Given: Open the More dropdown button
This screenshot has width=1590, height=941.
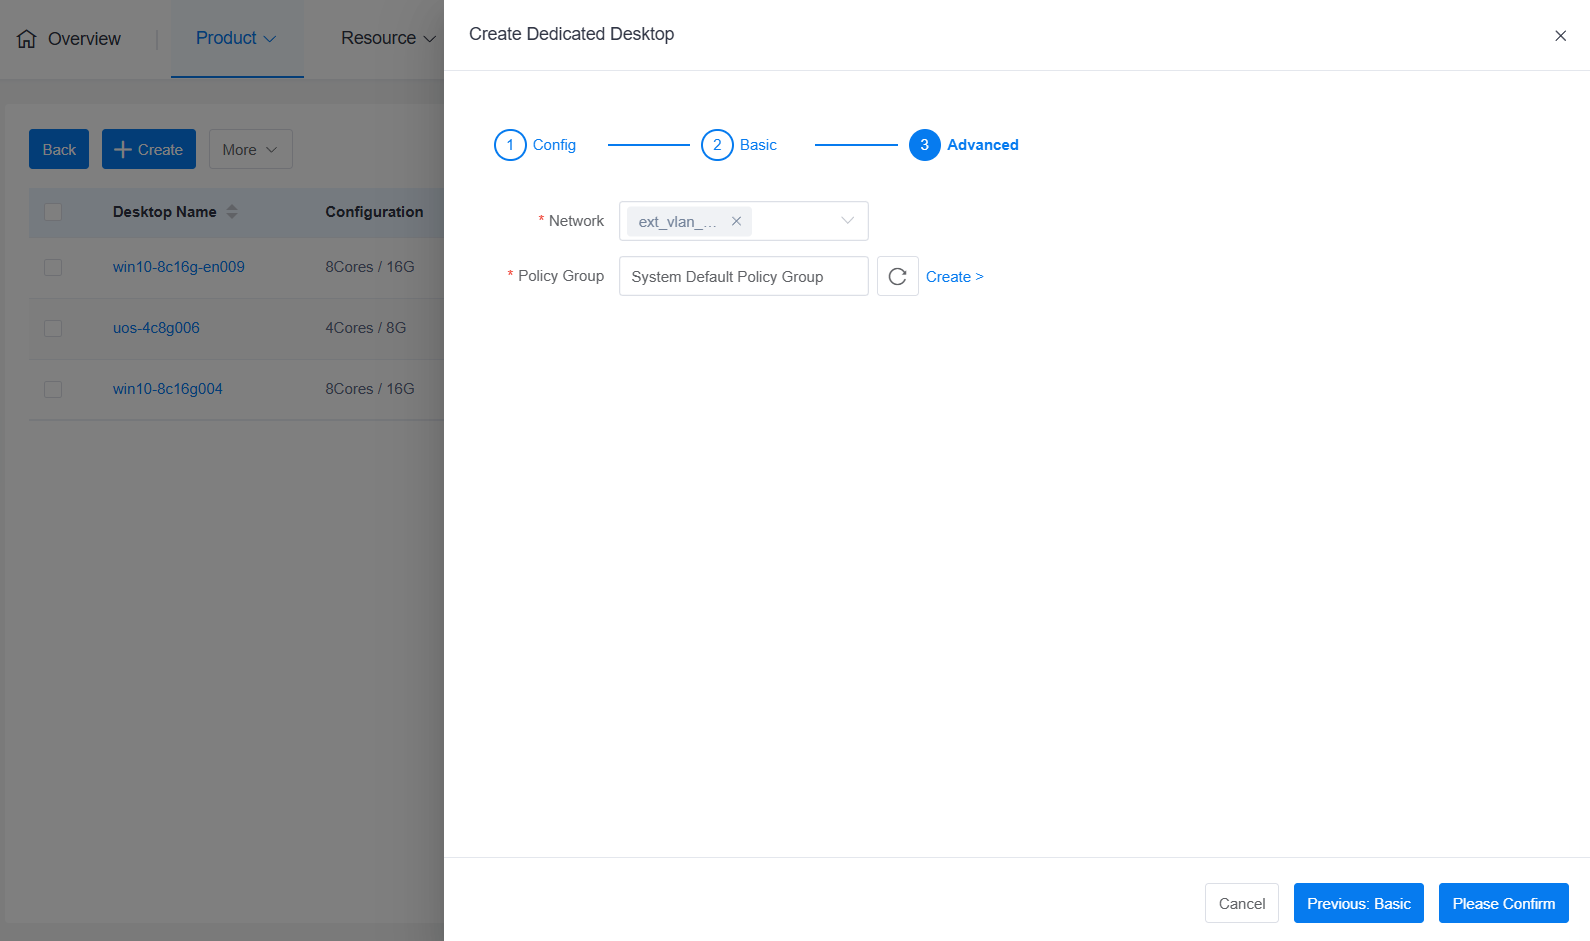Looking at the screenshot, I should pyautogui.click(x=250, y=149).
